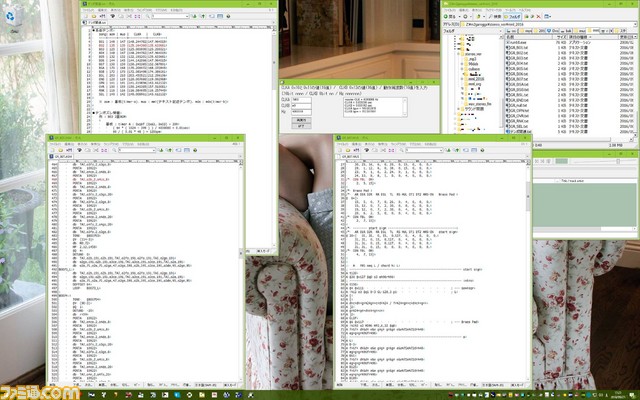The width and height of the screenshot is (640, 400).
Task: Select GR_B04.txt in Explorer file list
Action: pos(518,63)
